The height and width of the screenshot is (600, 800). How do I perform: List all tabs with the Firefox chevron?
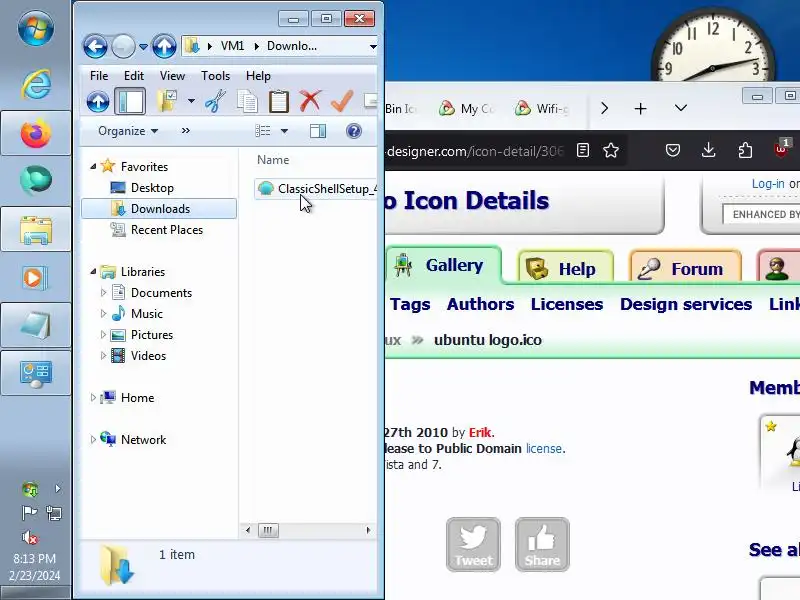(x=681, y=108)
